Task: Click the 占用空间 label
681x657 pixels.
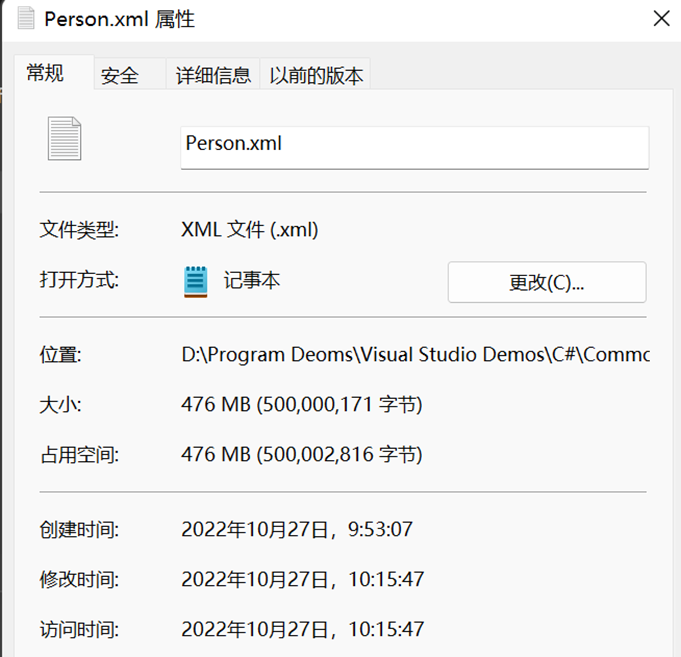Action: (x=79, y=455)
